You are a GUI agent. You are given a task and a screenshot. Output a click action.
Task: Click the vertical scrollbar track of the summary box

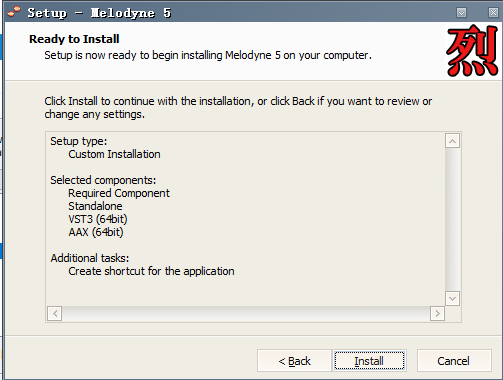(x=452, y=220)
